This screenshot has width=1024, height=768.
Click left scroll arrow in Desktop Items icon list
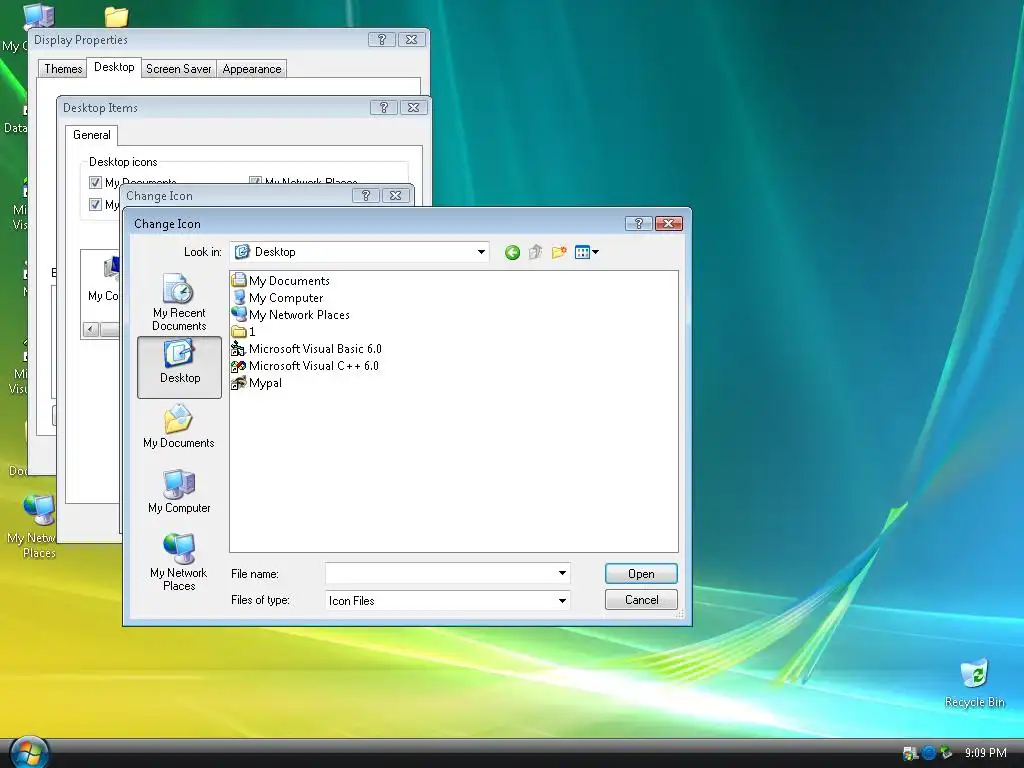click(91, 330)
